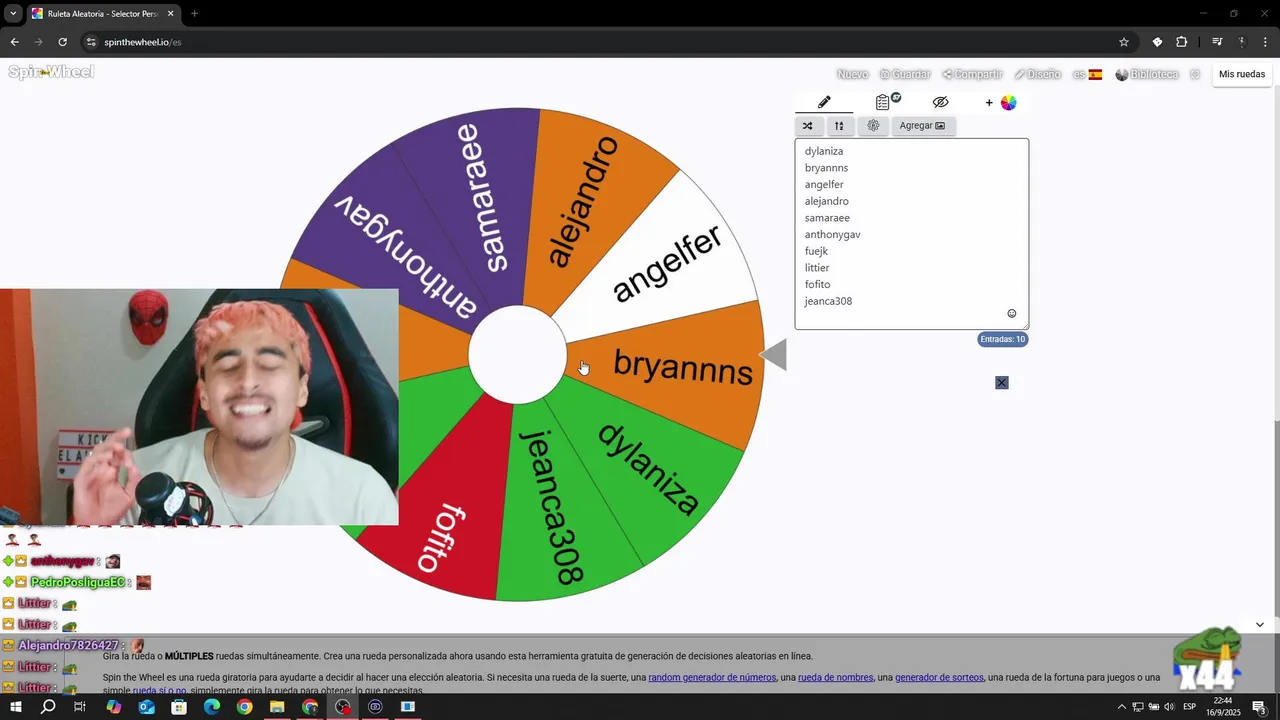
Task: Go back to the previous page
Action: click(14, 42)
